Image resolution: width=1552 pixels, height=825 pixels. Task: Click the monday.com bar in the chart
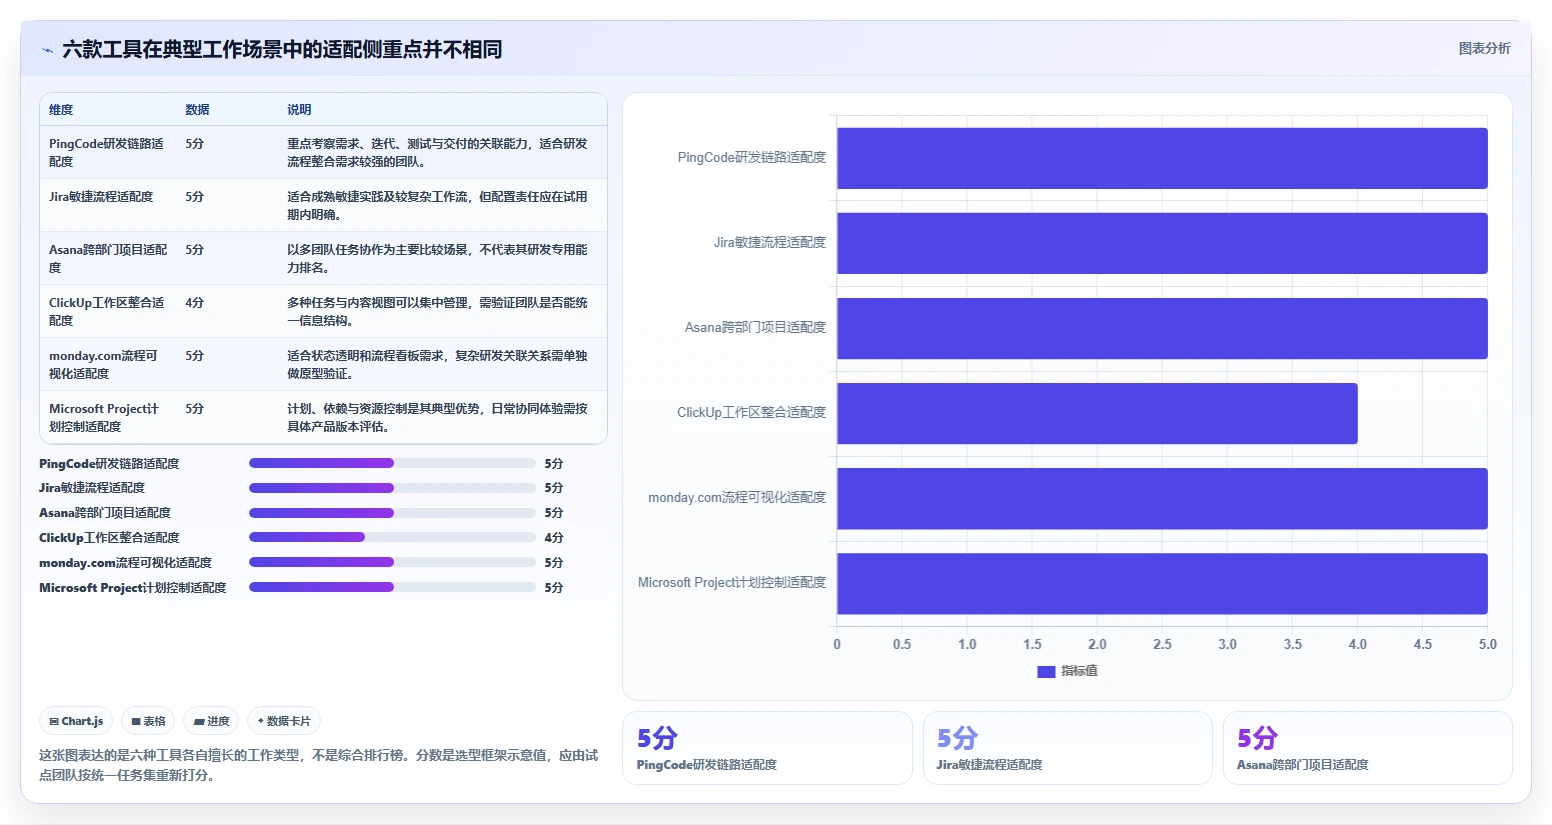(1162, 498)
